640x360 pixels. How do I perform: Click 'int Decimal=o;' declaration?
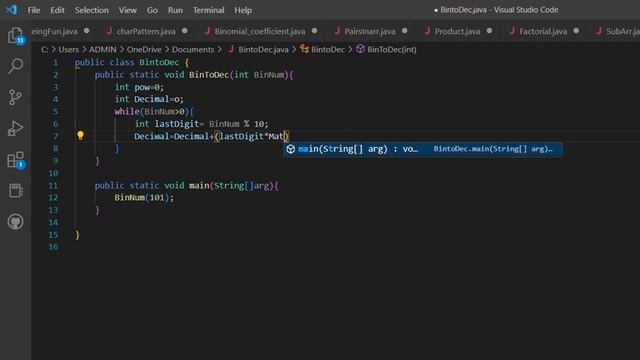[x=149, y=99]
